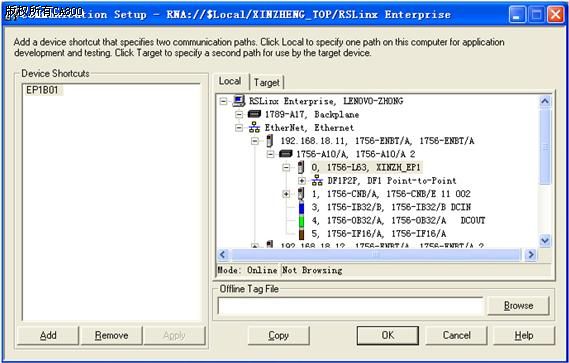Click the RSLinx Enterprise computer icon
Image resolution: width=569 pixels, height=363 pixels.
[x=238, y=101]
